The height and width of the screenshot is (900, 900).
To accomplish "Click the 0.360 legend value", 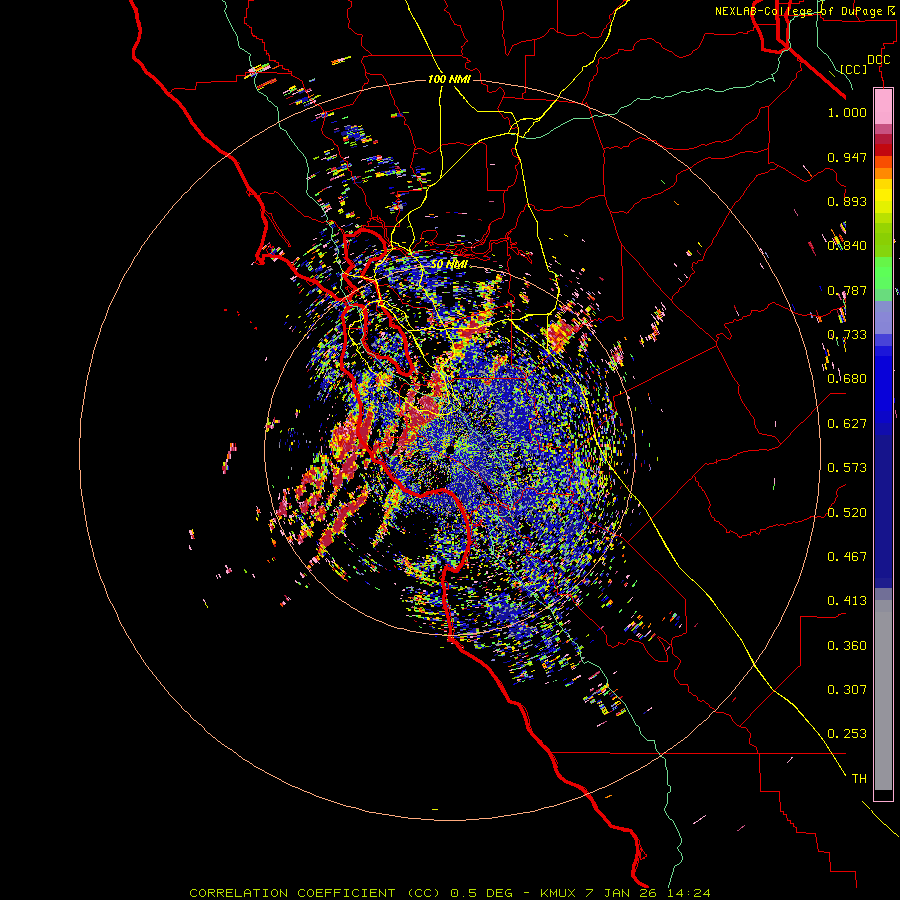I will click(847, 646).
